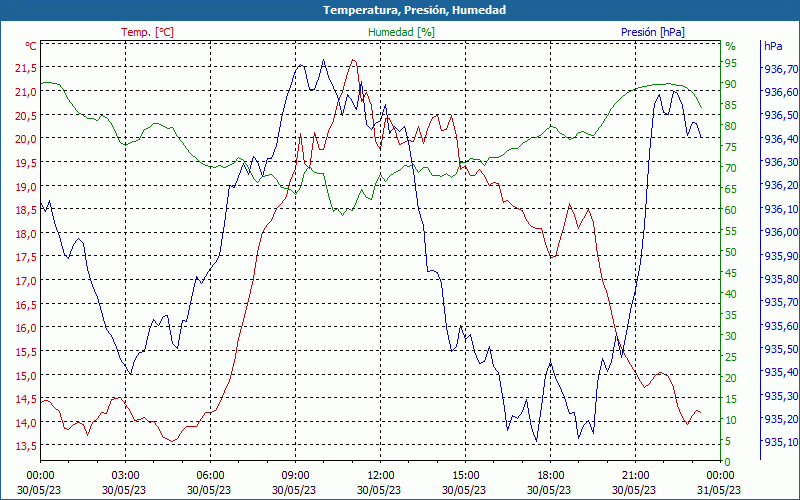
Task: Click the 18,5 temperature axis value
Action: tap(26, 210)
